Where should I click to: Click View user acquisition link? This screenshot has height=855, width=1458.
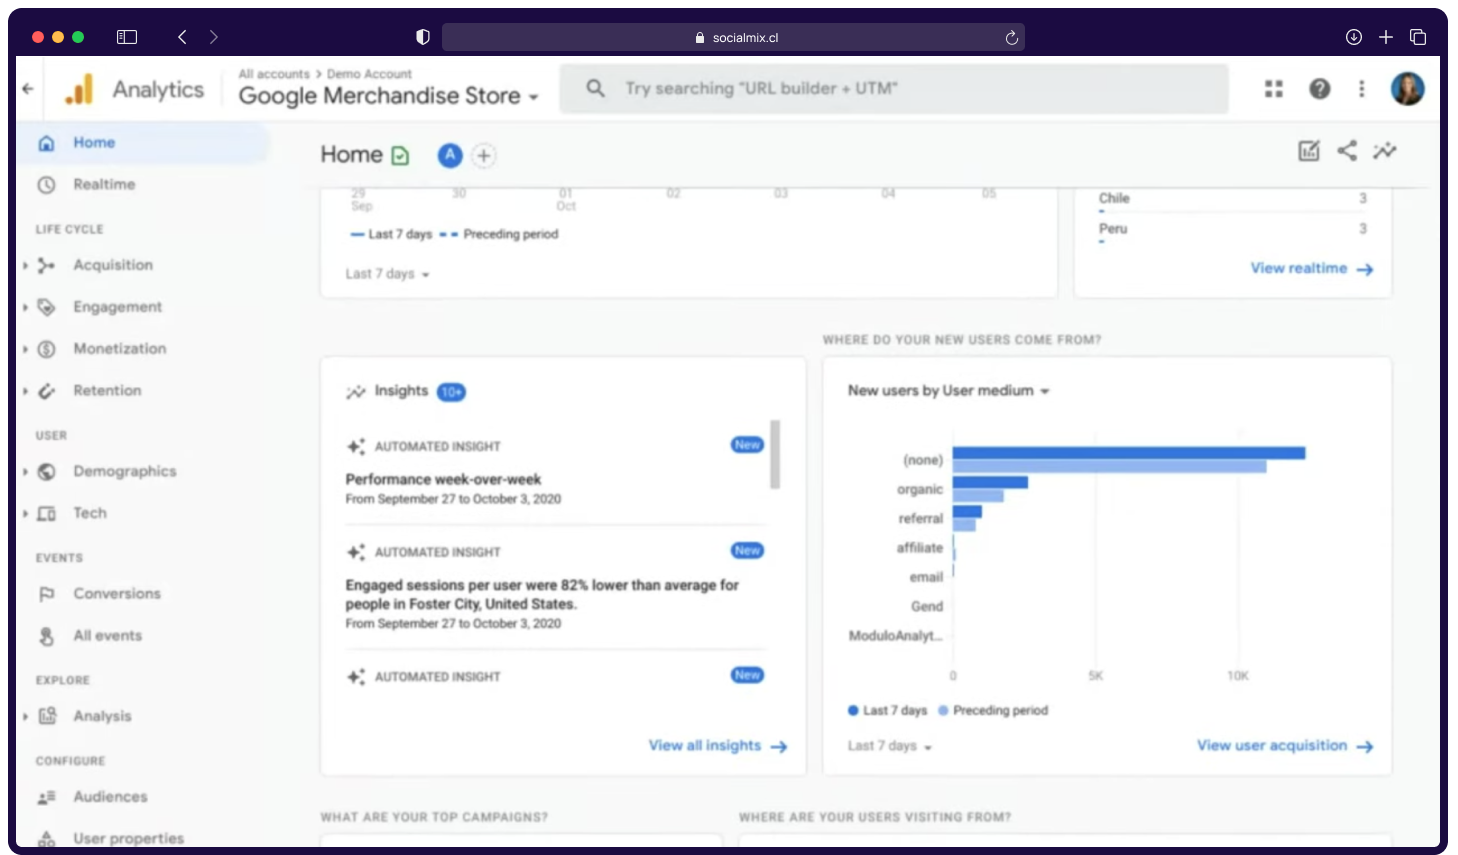(1284, 746)
